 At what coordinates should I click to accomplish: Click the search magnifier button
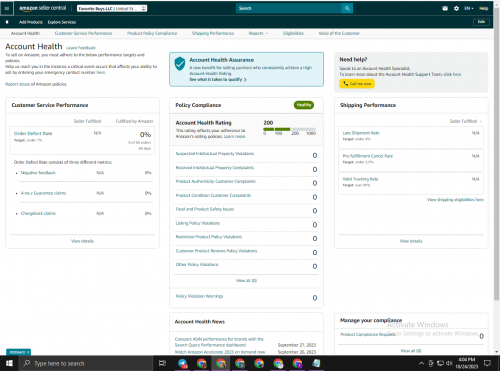(x=347, y=8)
